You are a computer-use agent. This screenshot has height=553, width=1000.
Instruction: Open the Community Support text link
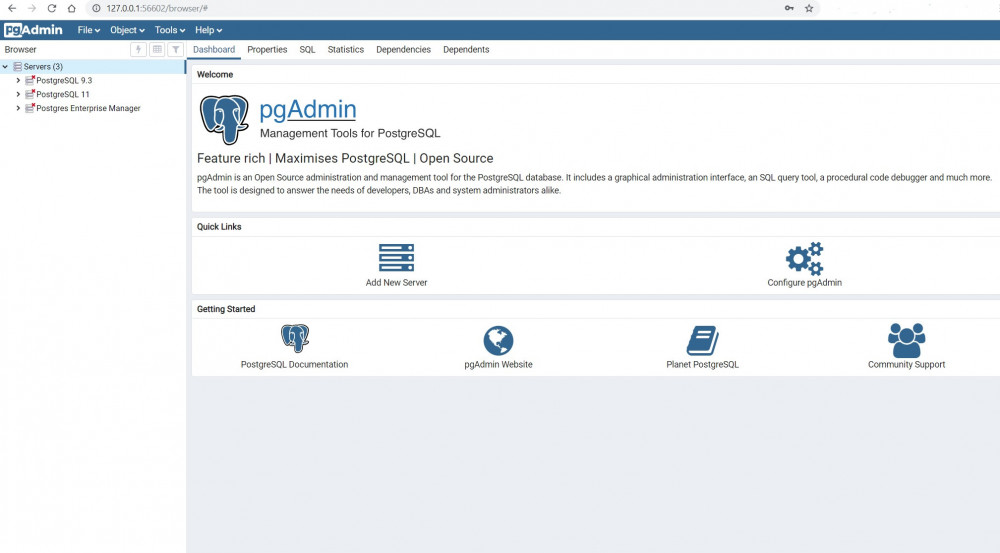coord(906,364)
